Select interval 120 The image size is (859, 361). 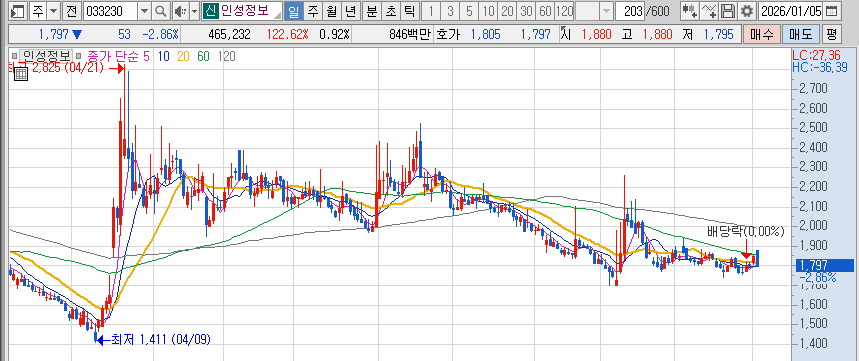(564, 10)
